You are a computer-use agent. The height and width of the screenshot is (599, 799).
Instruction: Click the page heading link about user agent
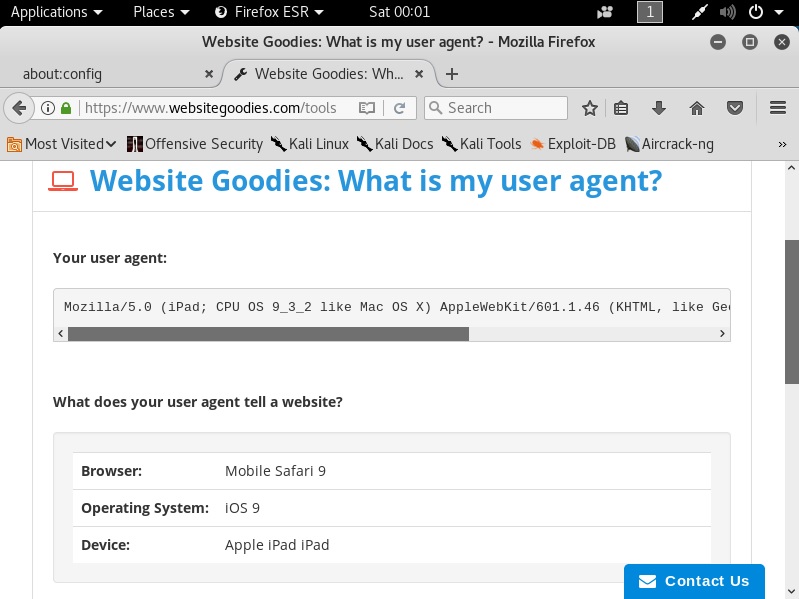pos(376,181)
